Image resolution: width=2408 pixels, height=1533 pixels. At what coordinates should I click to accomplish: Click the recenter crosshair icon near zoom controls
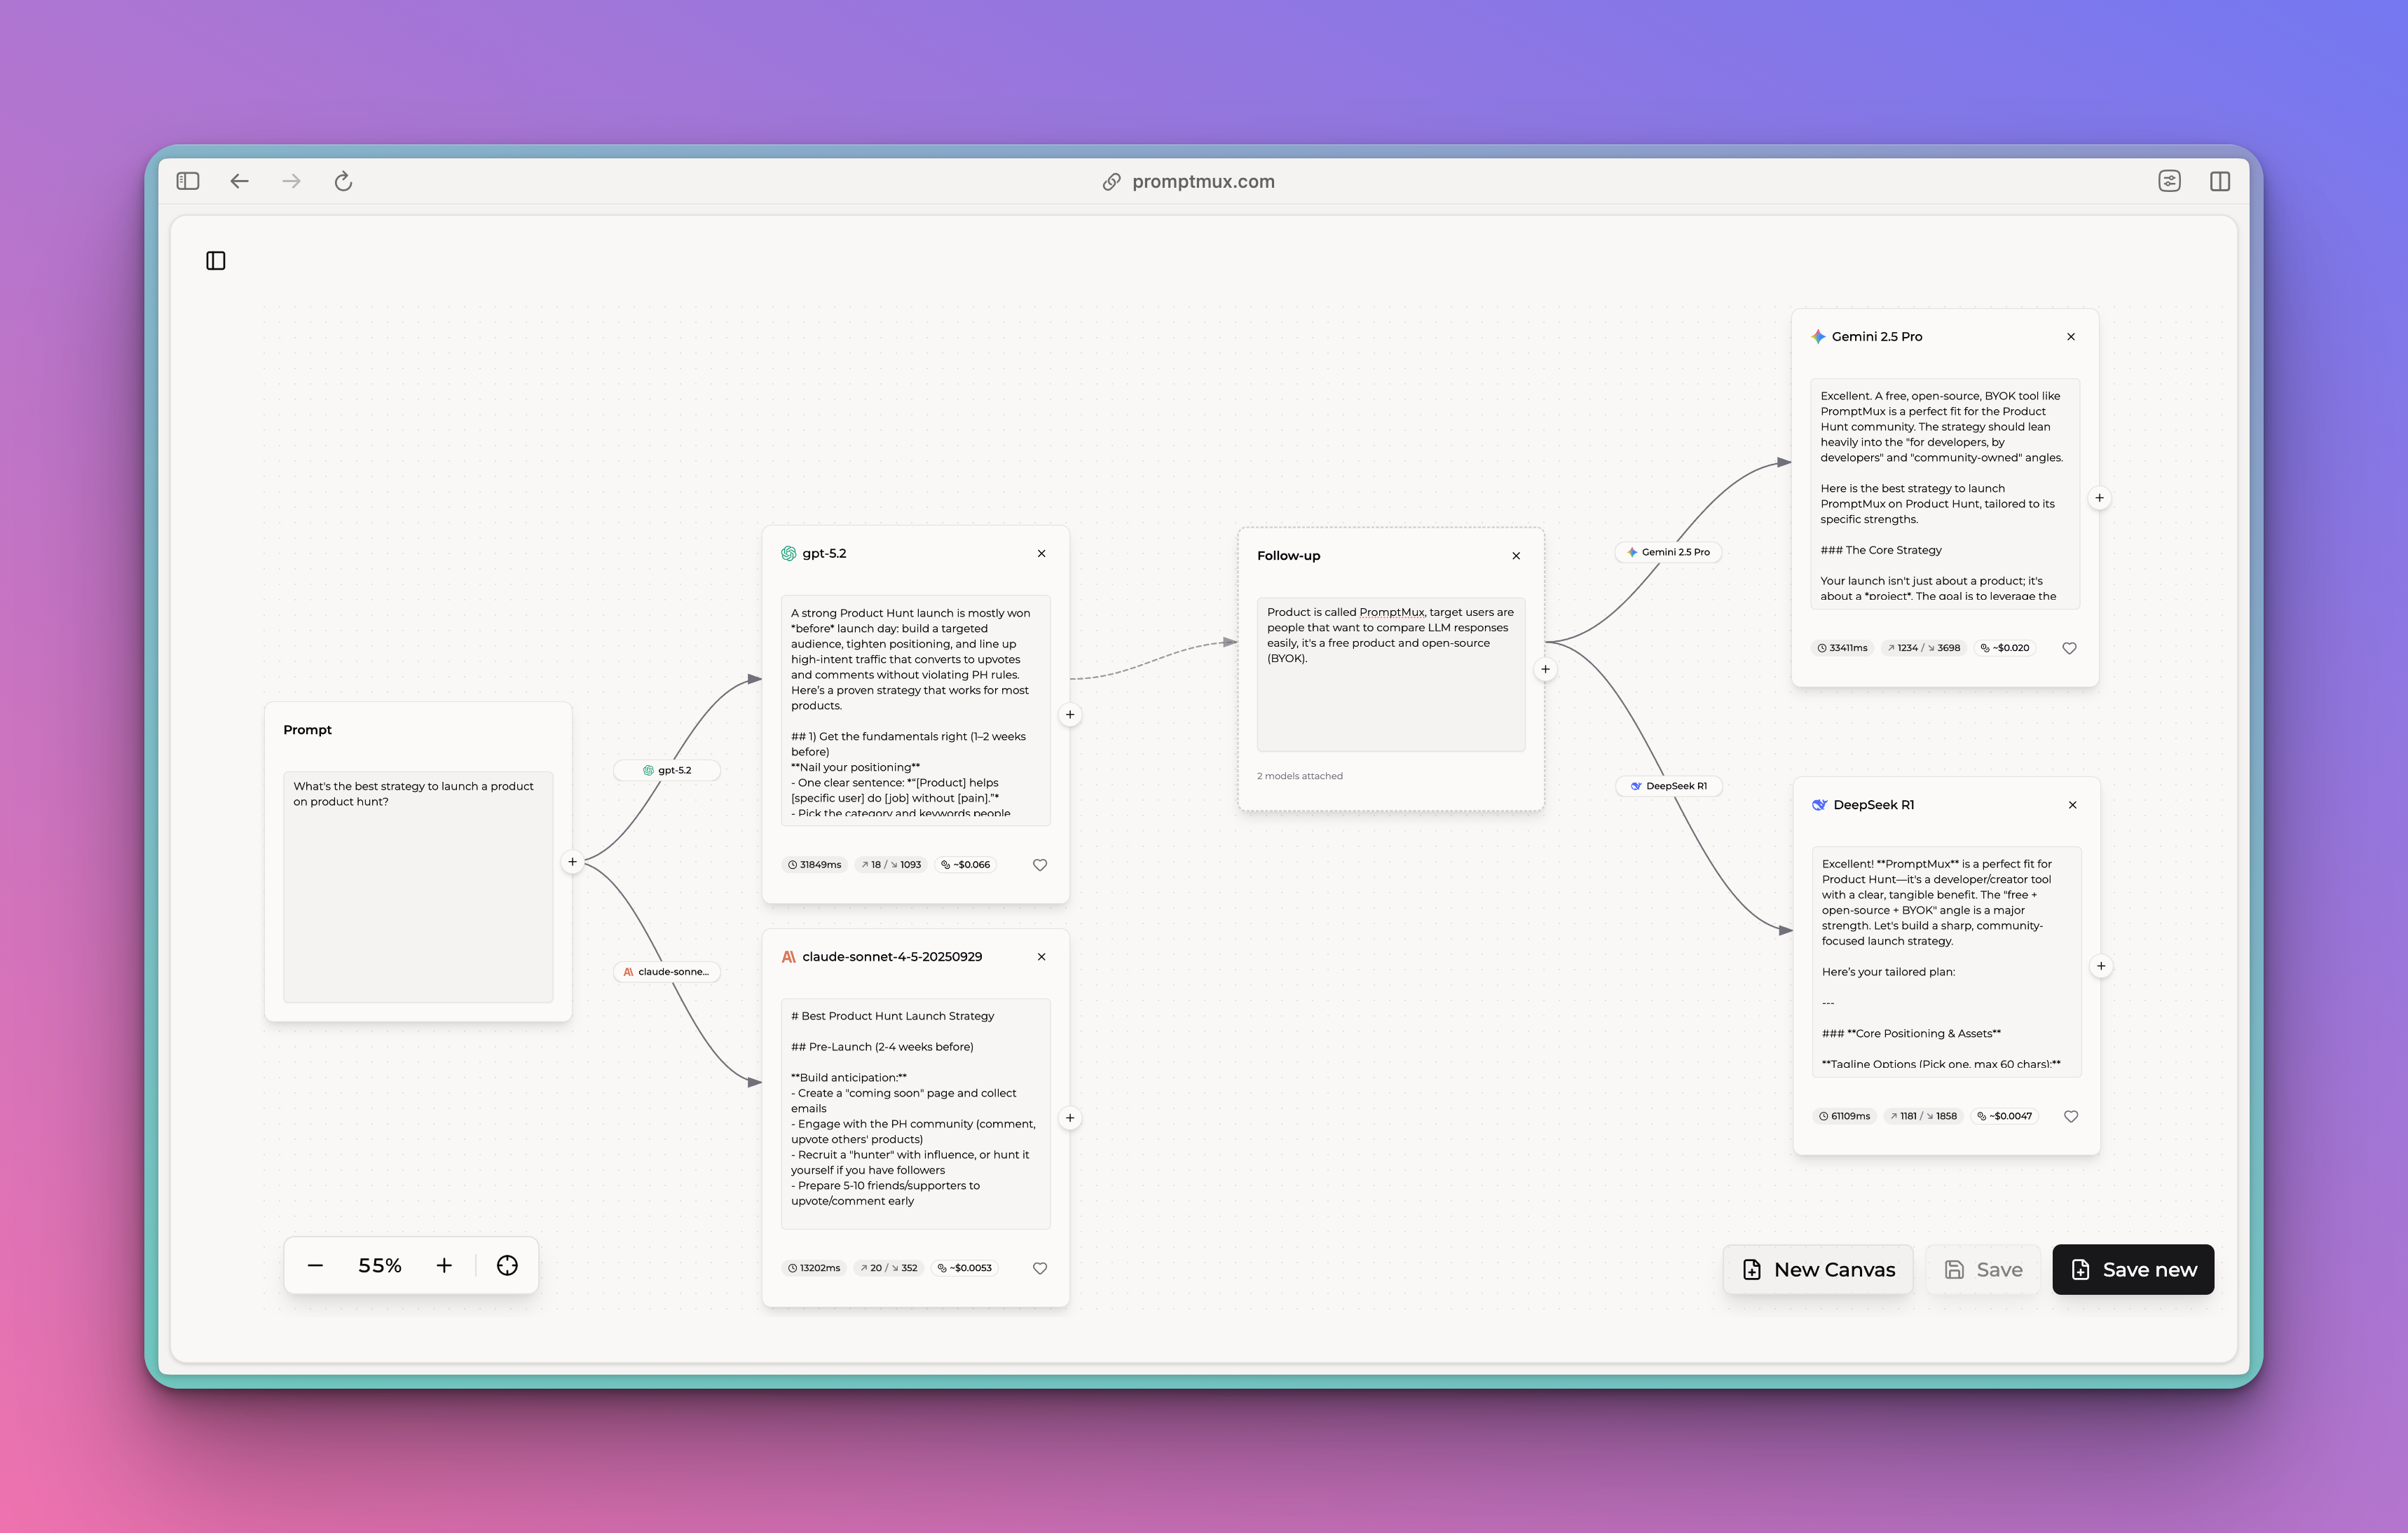[507, 1264]
